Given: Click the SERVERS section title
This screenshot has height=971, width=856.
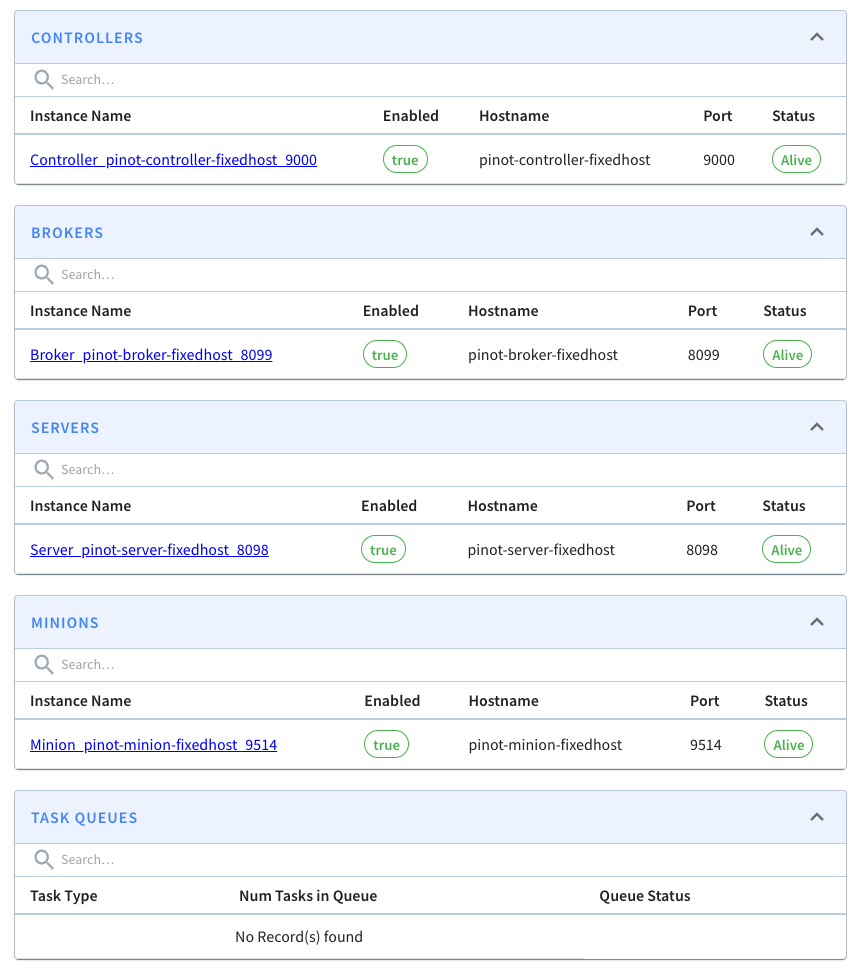Looking at the screenshot, I should coord(65,428).
